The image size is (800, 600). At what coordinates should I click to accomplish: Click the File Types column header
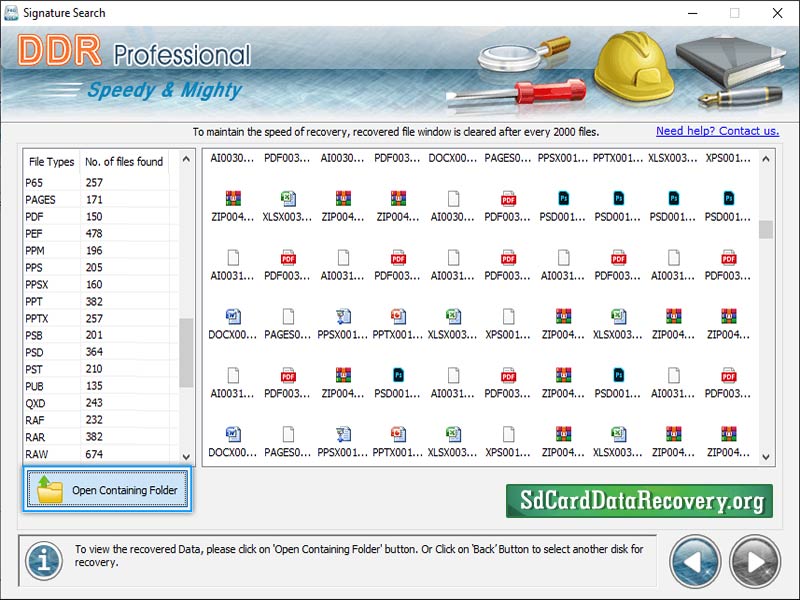[x=51, y=162]
